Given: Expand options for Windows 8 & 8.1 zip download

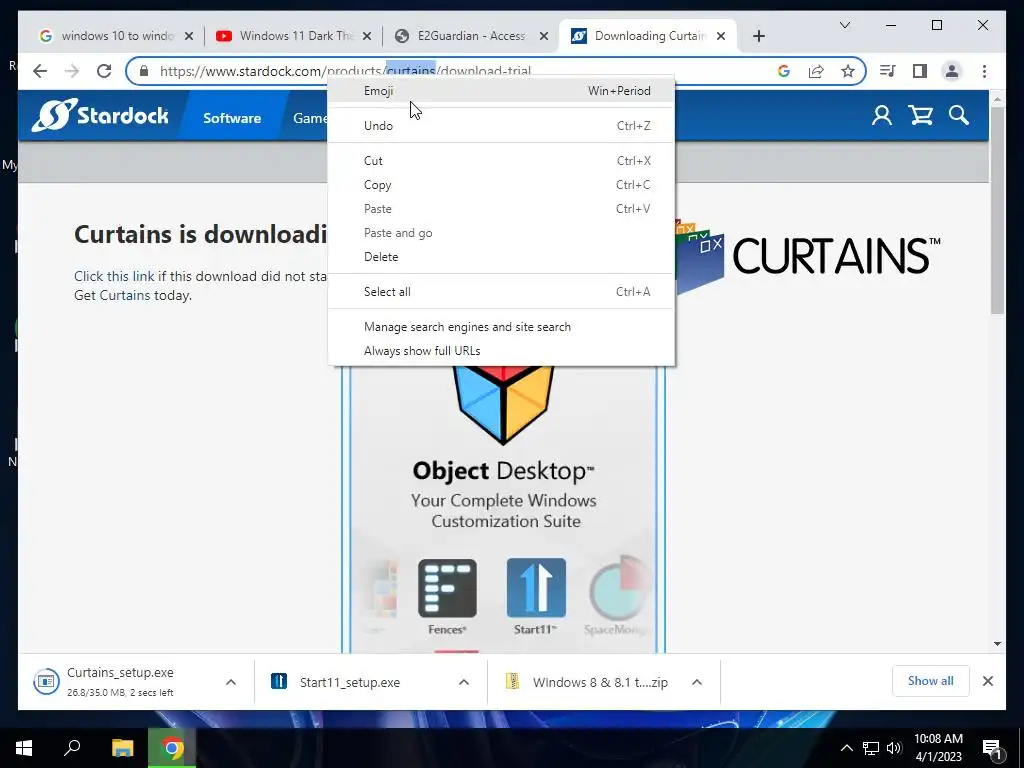Looking at the screenshot, I should (697, 682).
